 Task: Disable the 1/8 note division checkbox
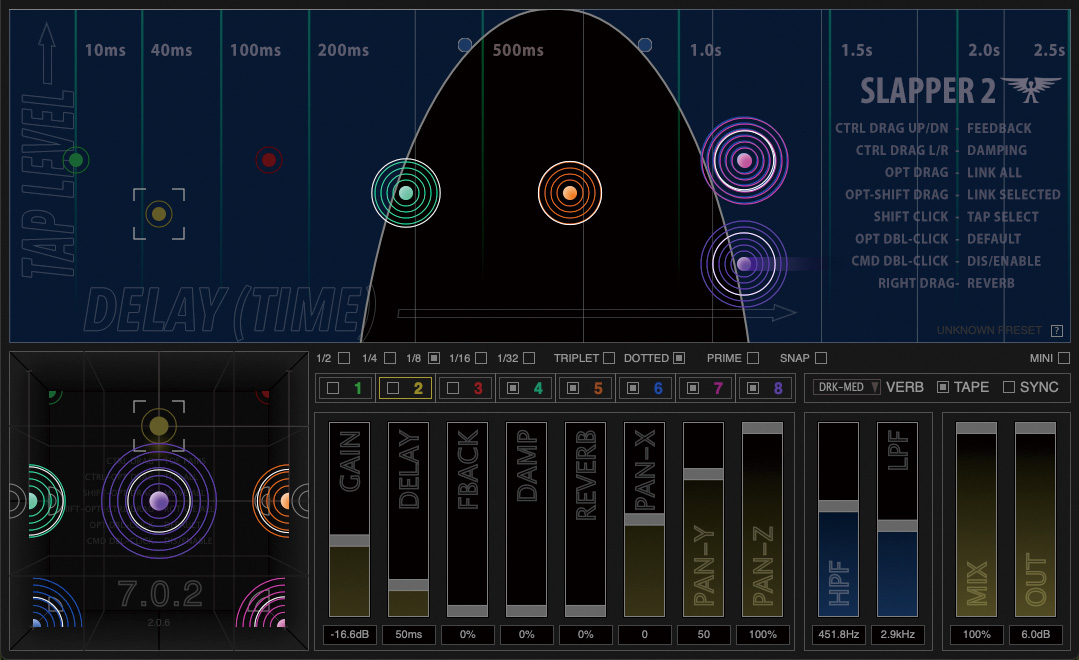(x=434, y=358)
